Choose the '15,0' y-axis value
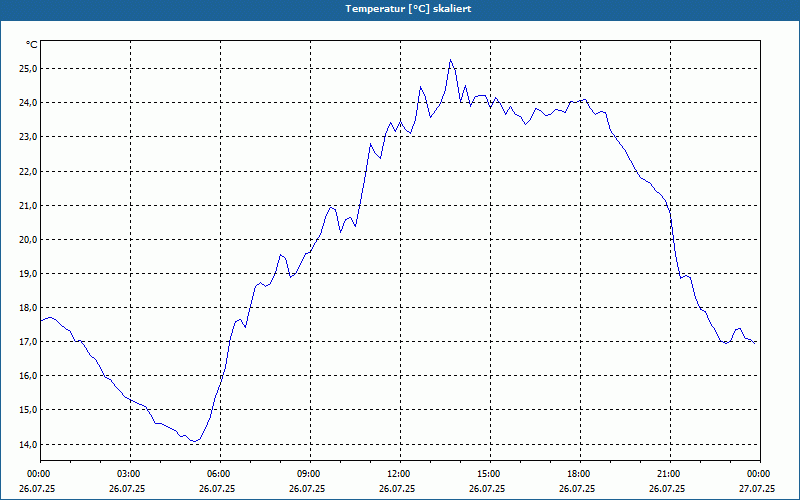 pyautogui.click(x=26, y=410)
